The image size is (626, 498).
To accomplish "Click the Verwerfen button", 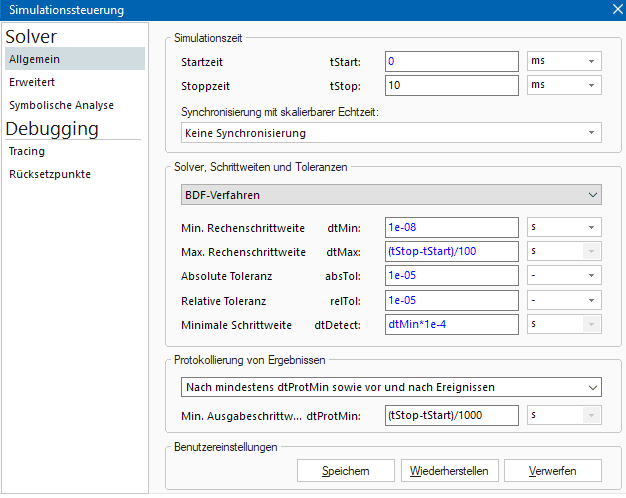I will pos(553,470).
